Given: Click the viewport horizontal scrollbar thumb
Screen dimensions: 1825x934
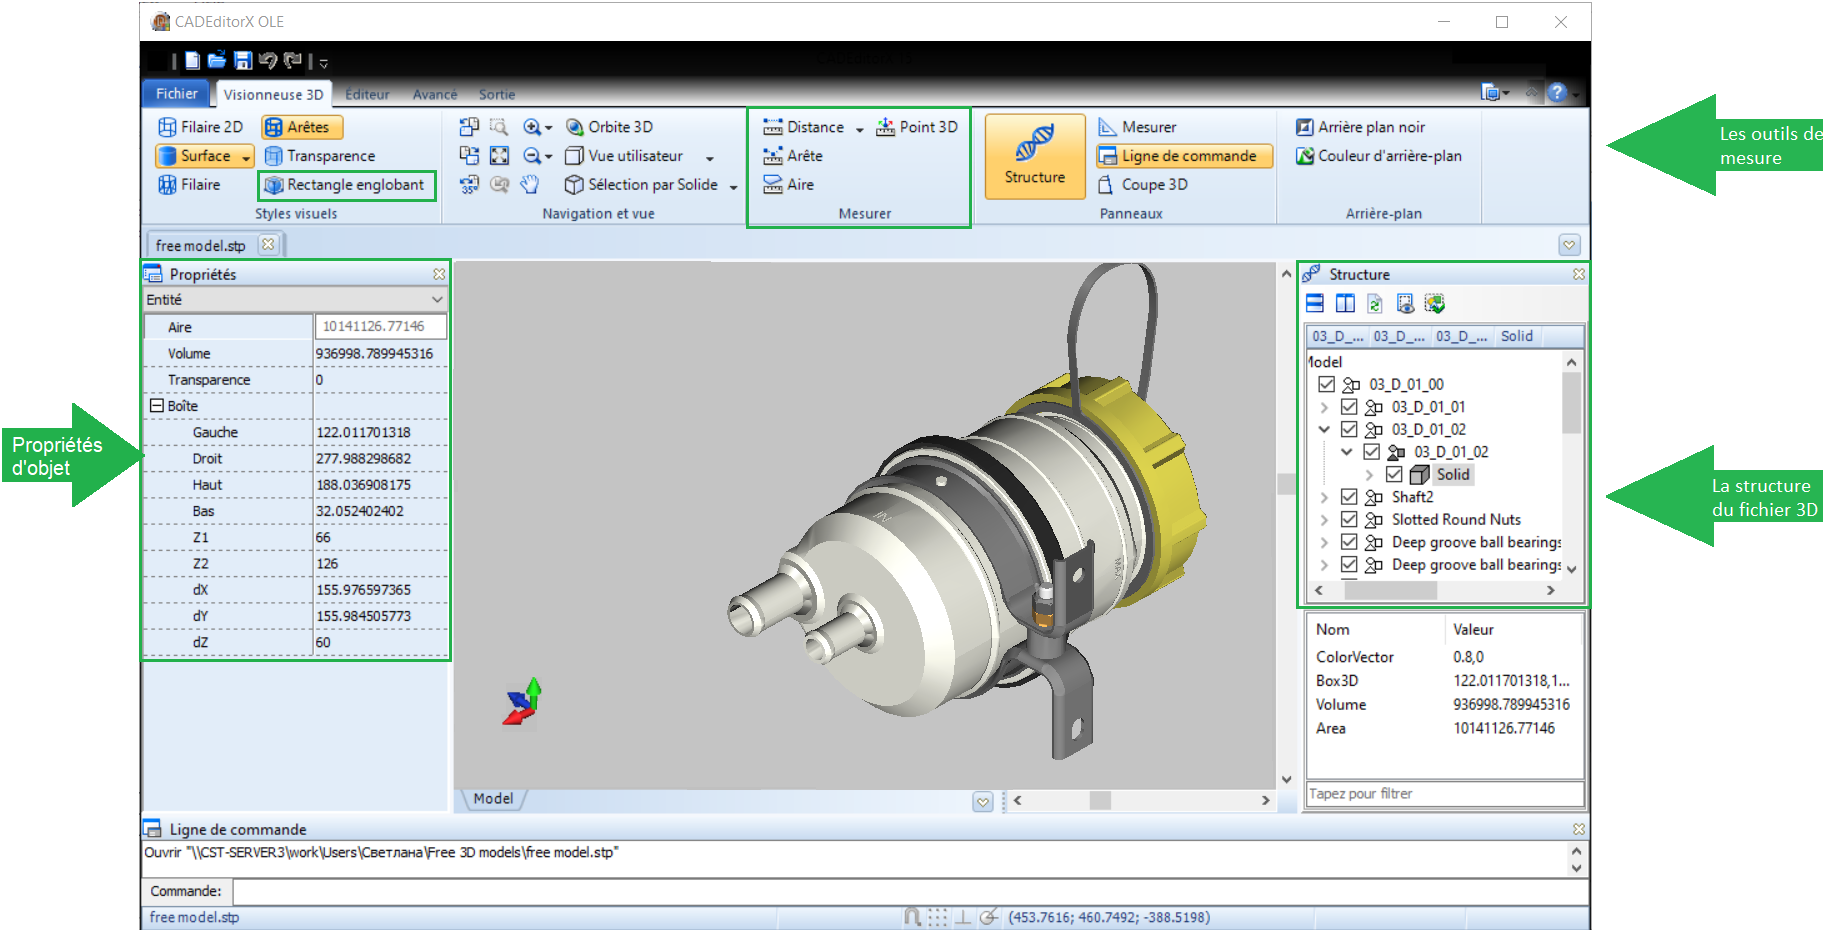Looking at the screenshot, I should click(x=1100, y=800).
